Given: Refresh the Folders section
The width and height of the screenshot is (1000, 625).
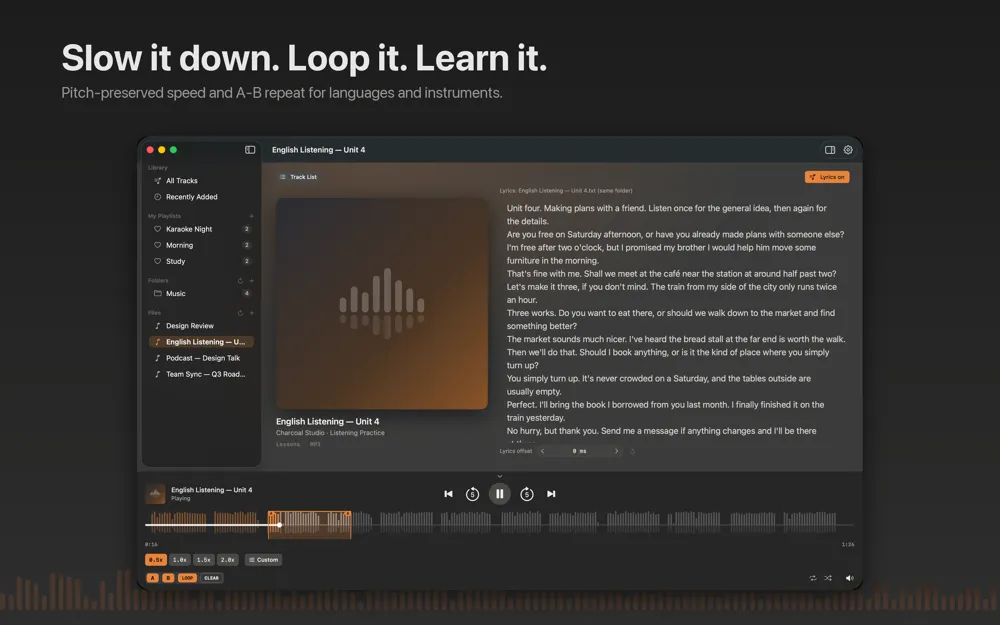Looking at the screenshot, I should (240, 281).
